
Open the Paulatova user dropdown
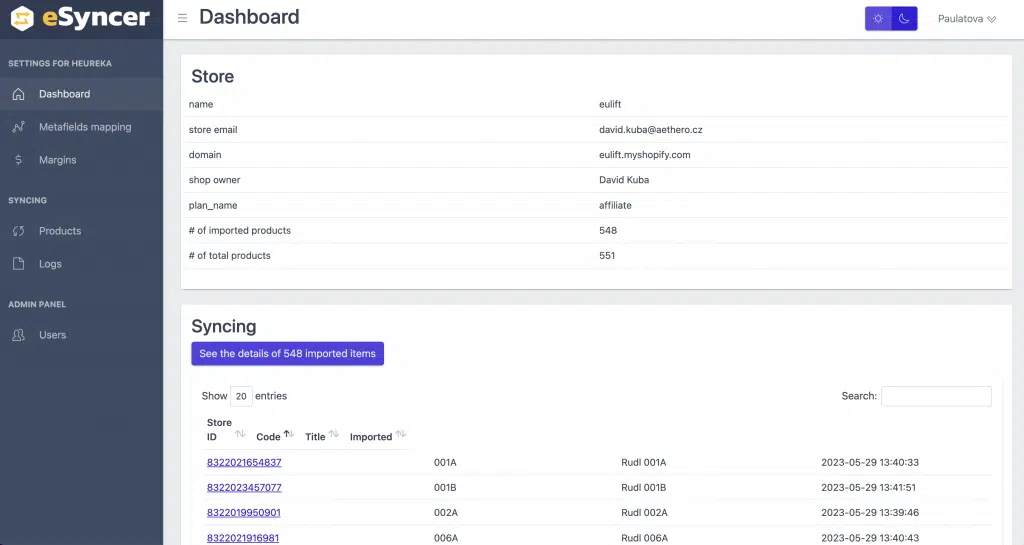[x=966, y=19]
